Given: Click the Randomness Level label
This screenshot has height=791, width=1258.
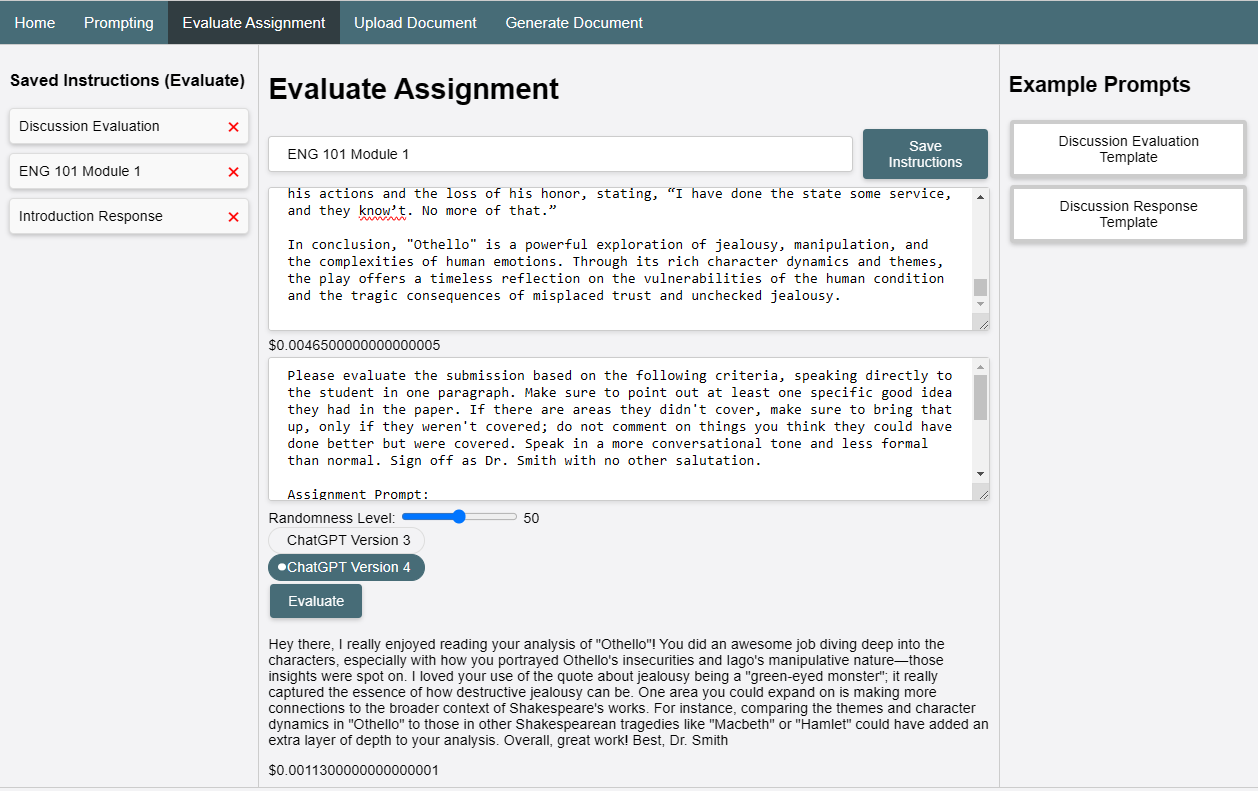Looking at the screenshot, I should pos(332,518).
